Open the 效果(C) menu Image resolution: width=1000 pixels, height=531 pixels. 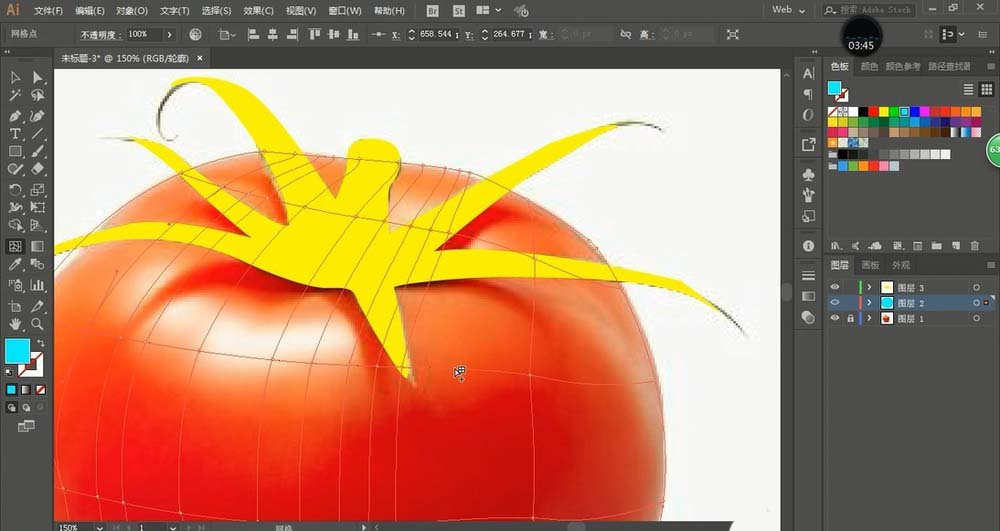[258, 11]
